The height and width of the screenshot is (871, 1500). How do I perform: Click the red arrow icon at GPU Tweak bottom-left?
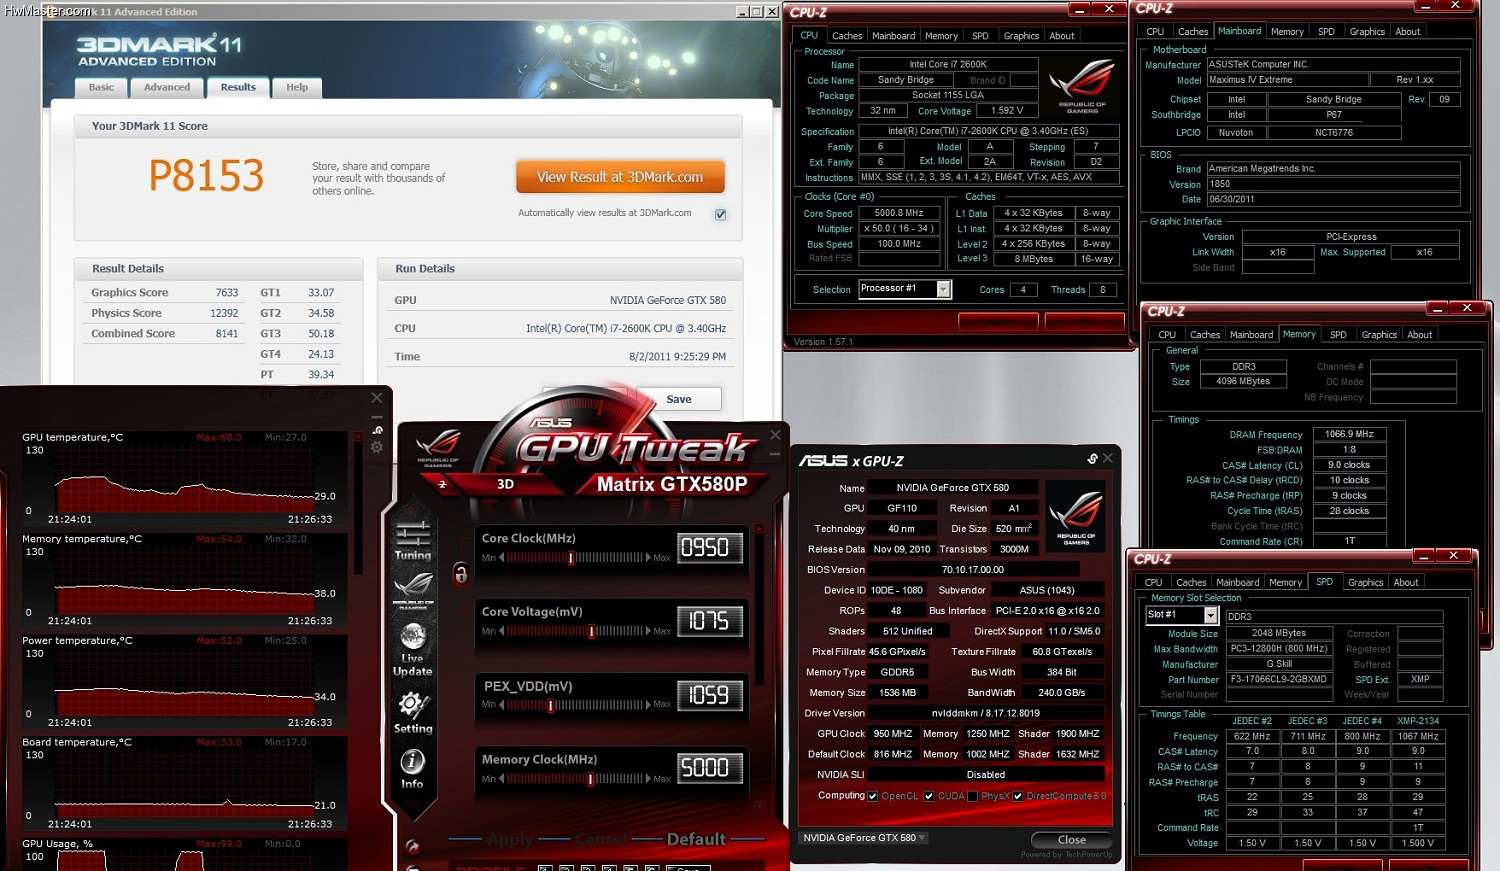[412, 846]
